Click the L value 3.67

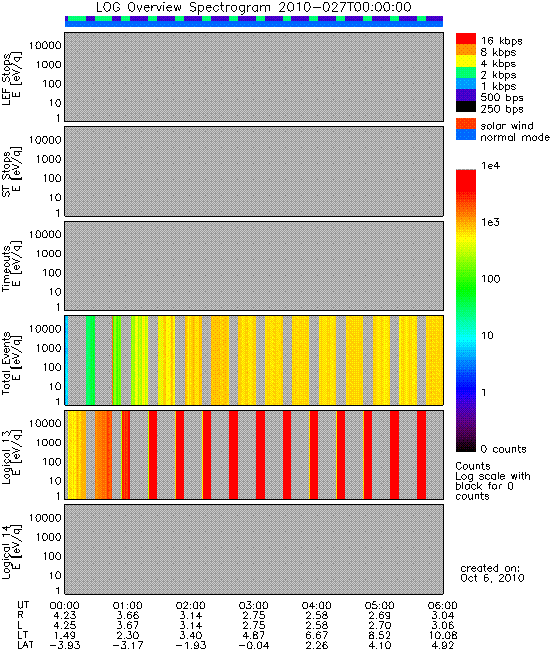coord(127,625)
